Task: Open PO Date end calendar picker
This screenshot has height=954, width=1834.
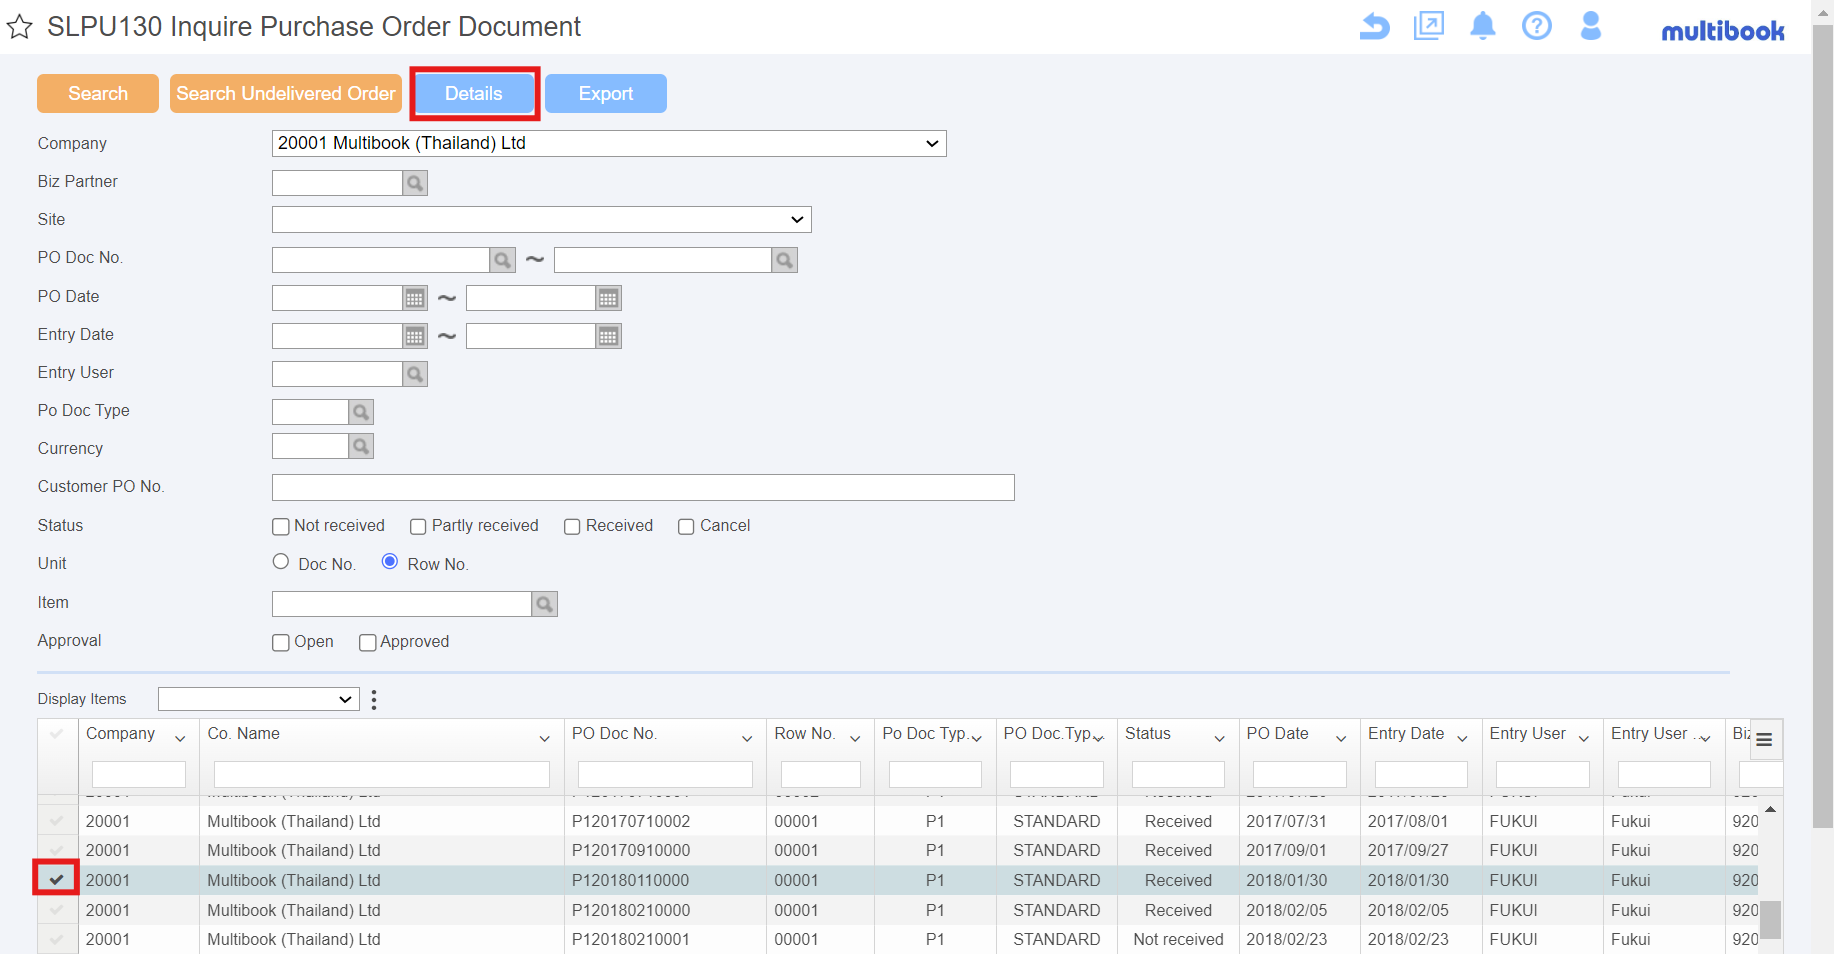Action: (x=608, y=298)
